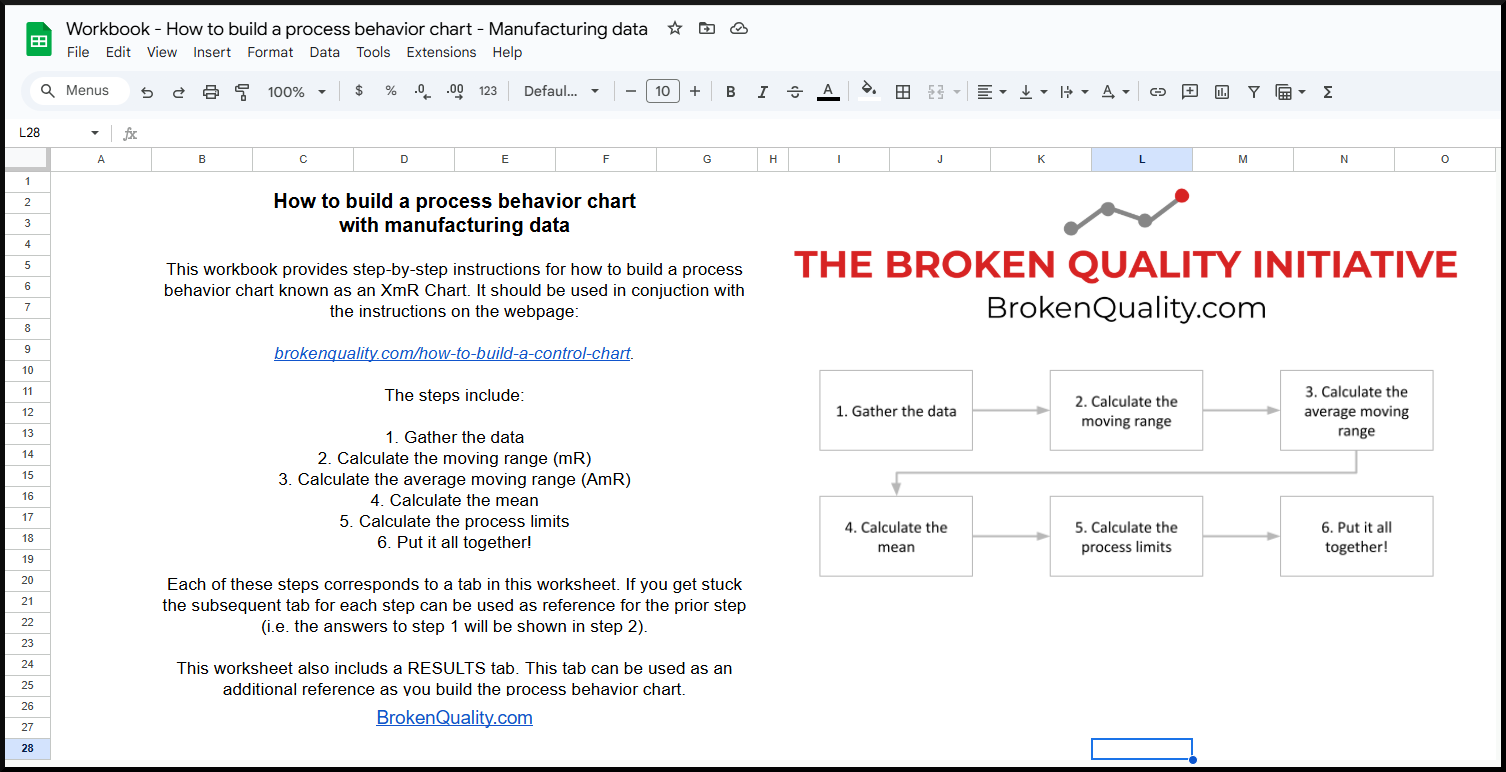Select column G header
This screenshot has width=1506, height=772.
(707, 159)
